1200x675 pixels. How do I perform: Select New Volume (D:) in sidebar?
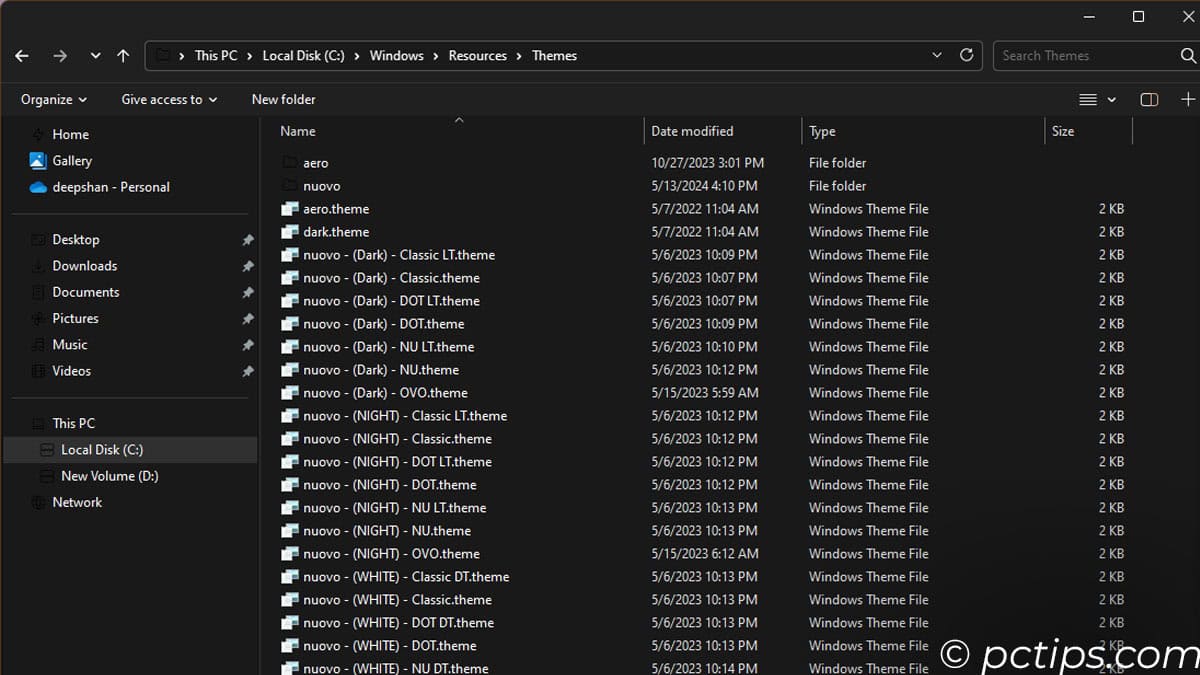click(109, 476)
